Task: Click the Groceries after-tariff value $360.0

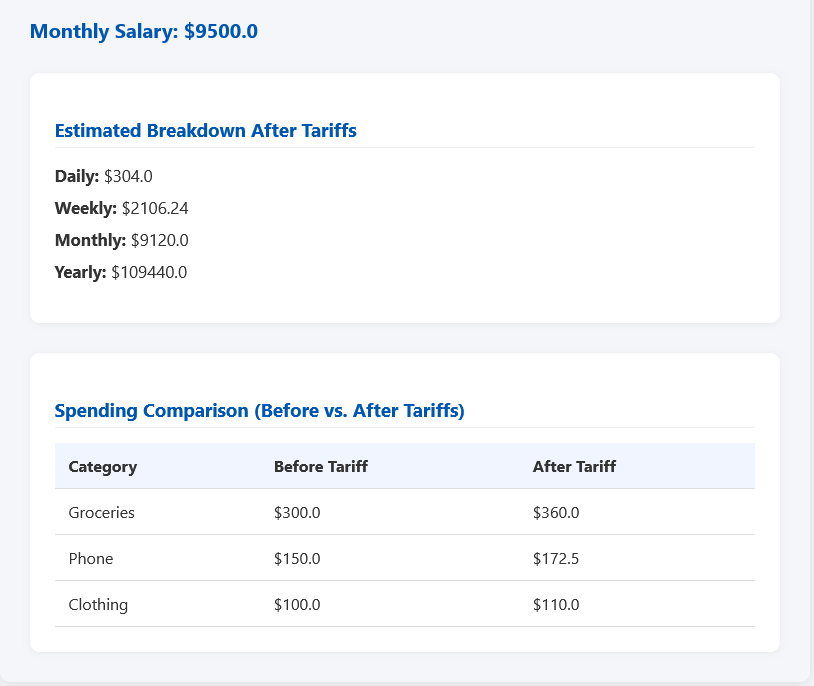Action: click(556, 513)
